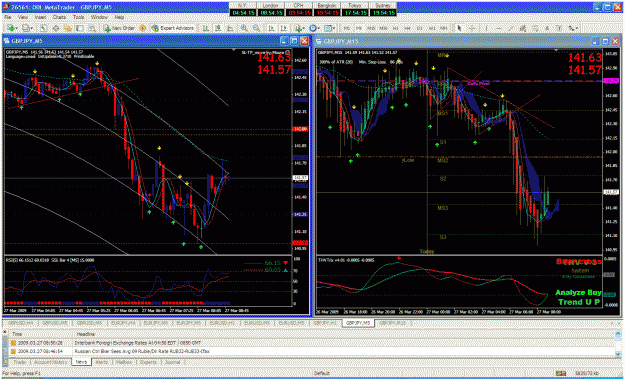
Task: Open the Account History tab
Action: click(x=50, y=362)
